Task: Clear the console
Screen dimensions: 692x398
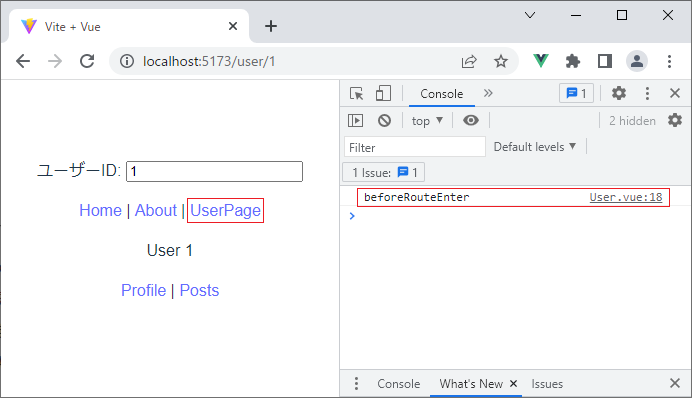Action: tap(384, 120)
